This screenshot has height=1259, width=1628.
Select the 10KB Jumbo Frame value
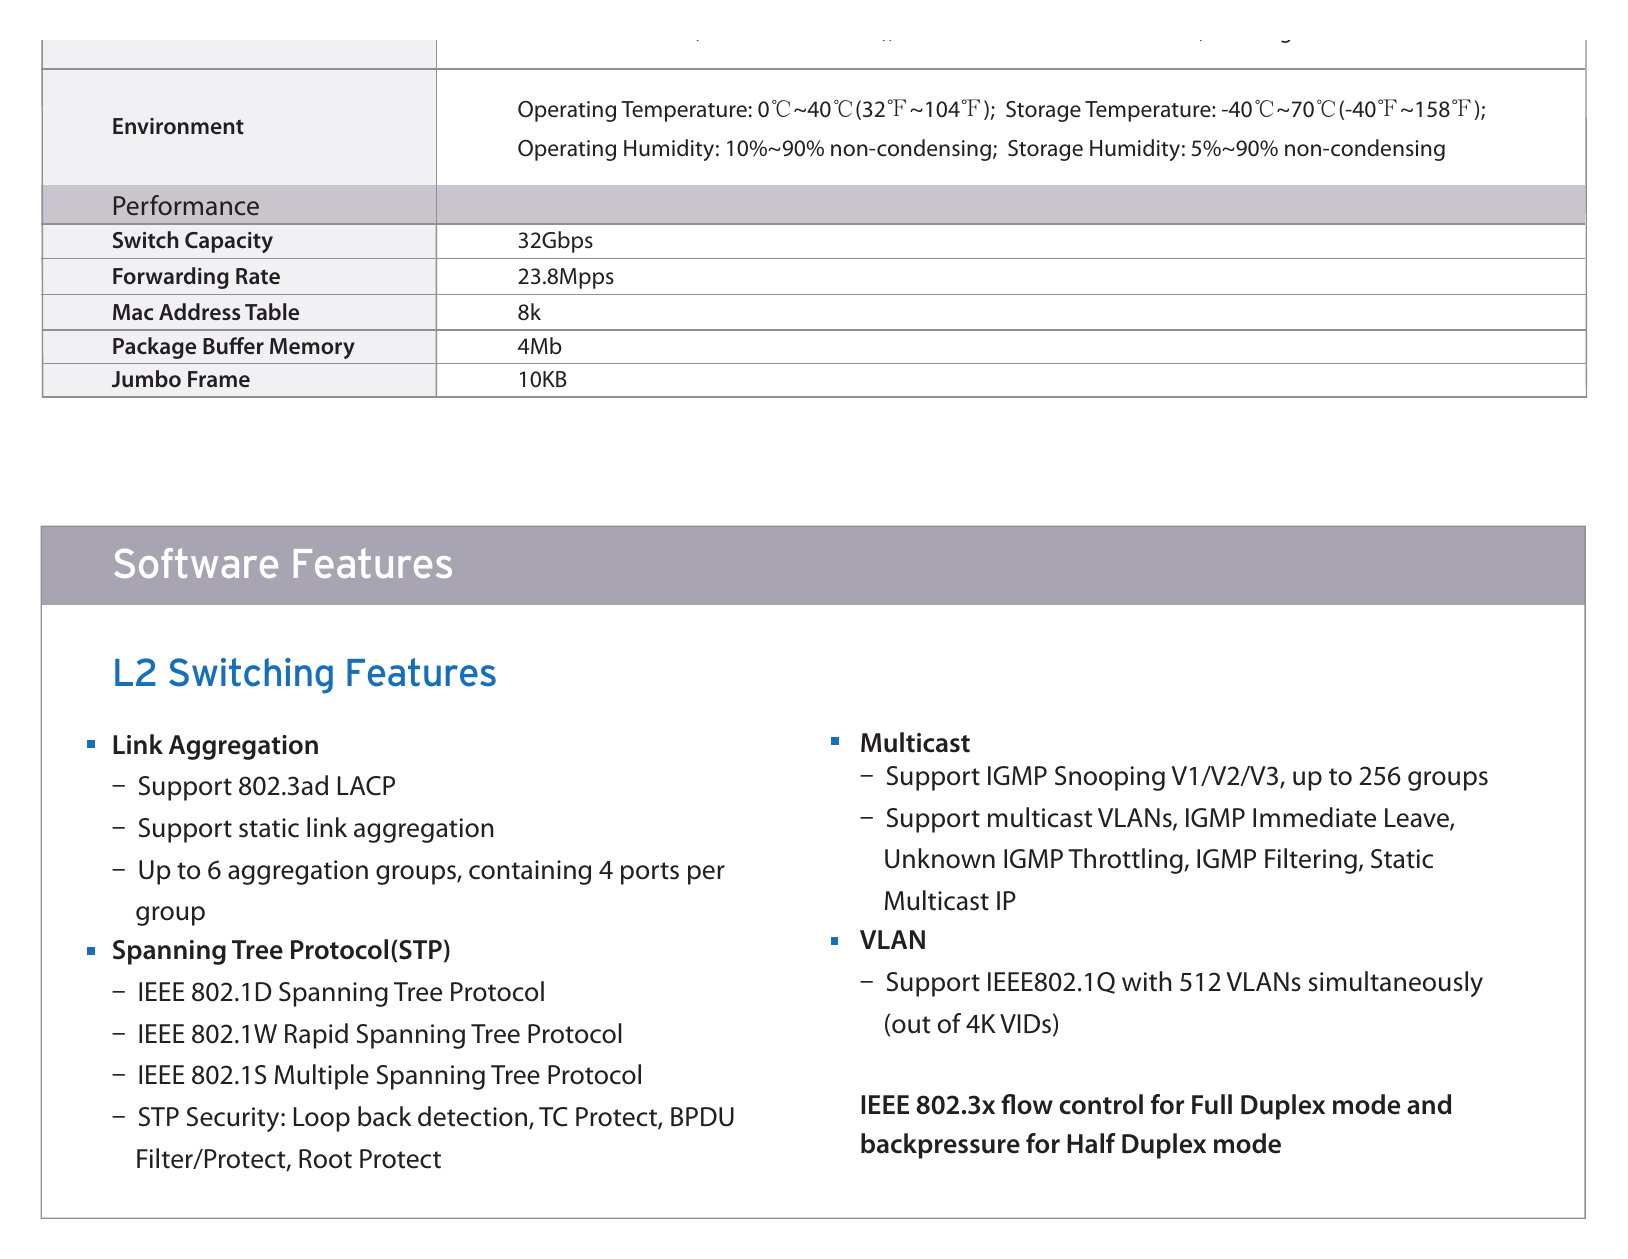542,380
